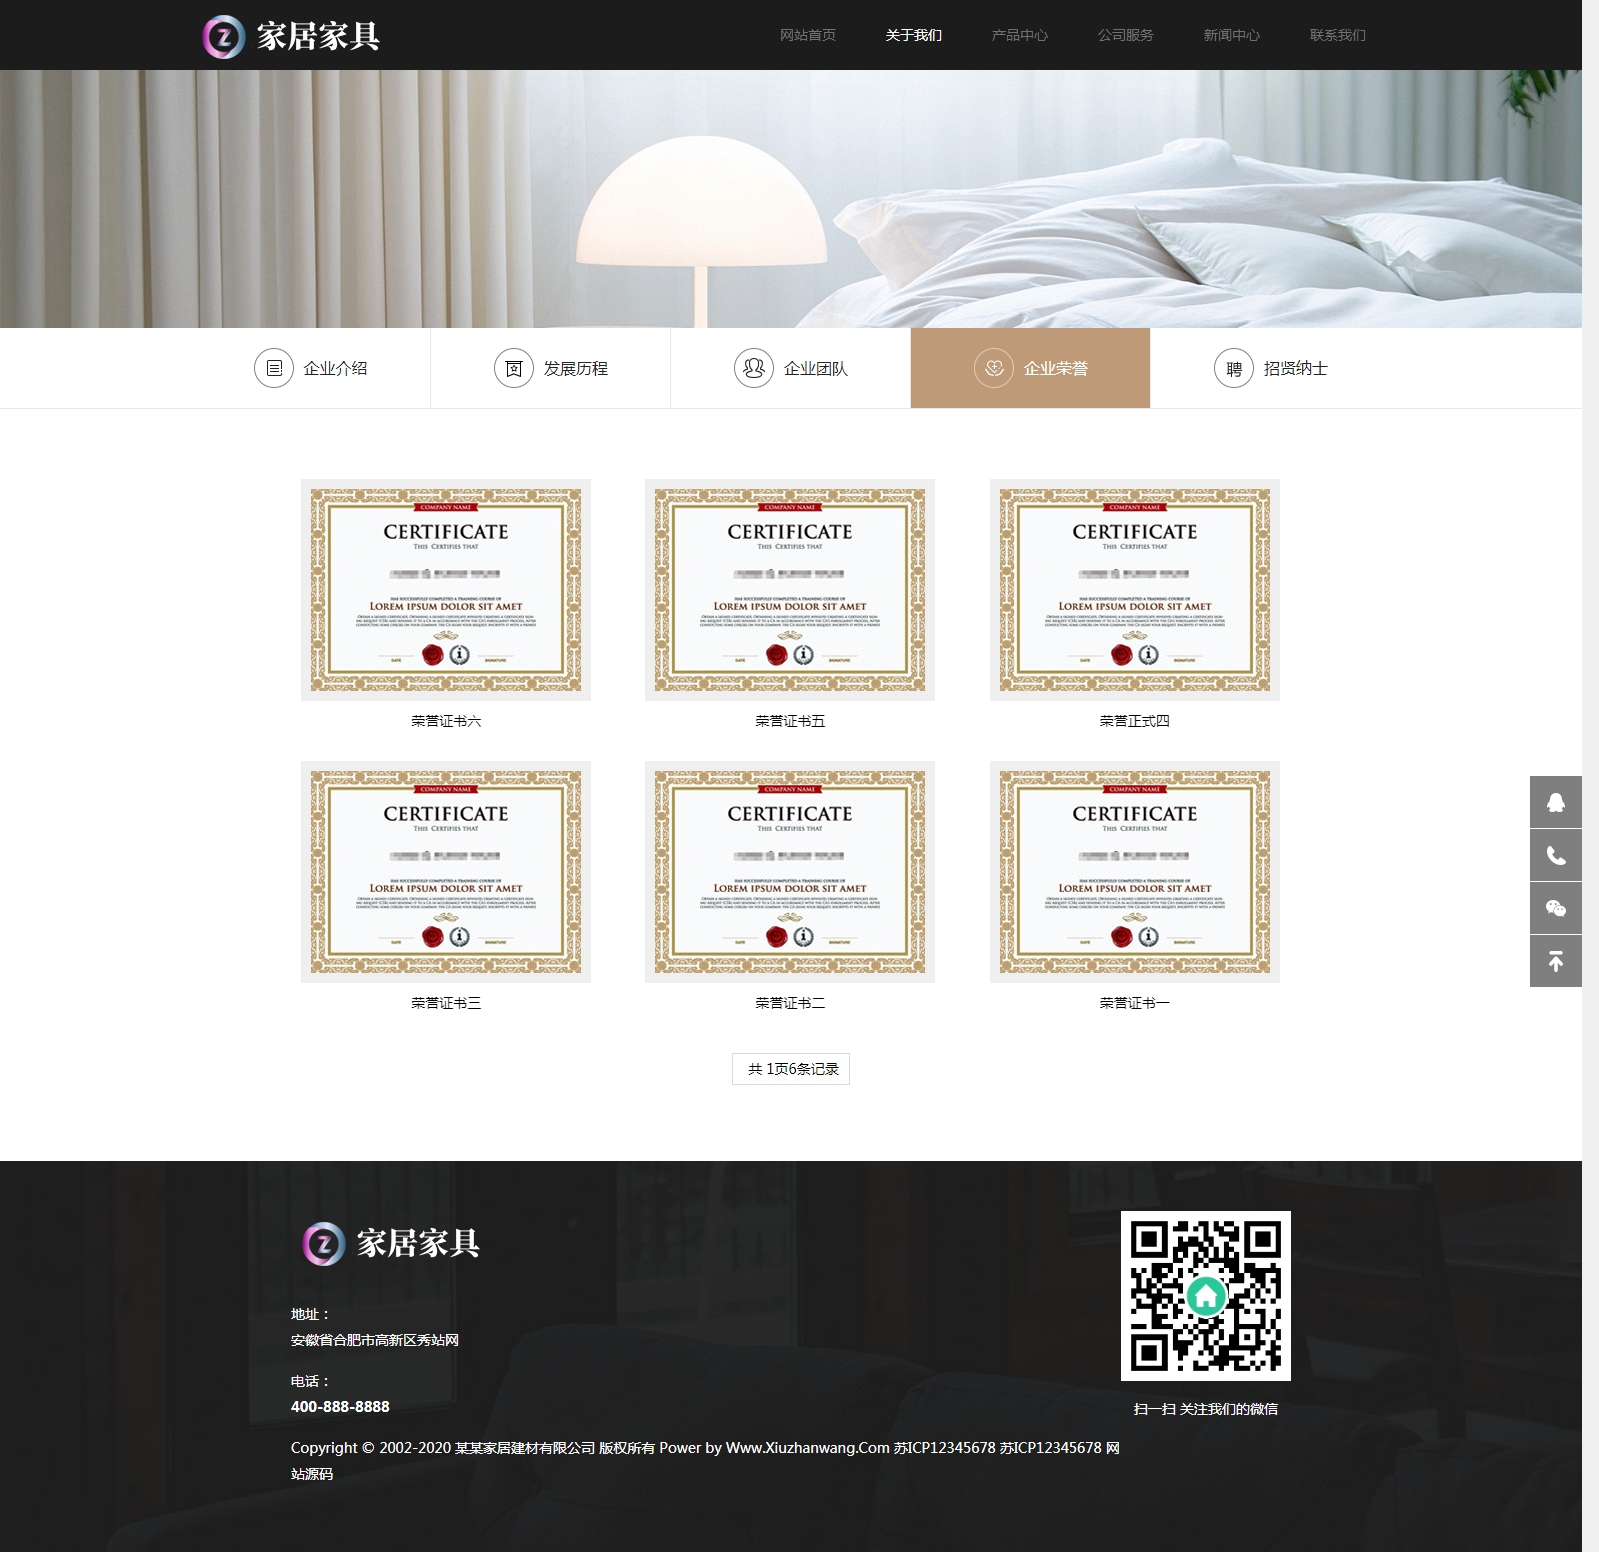This screenshot has height=1552, width=1599.
Task: Click the phone icon in floating sidebar
Action: (x=1555, y=855)
